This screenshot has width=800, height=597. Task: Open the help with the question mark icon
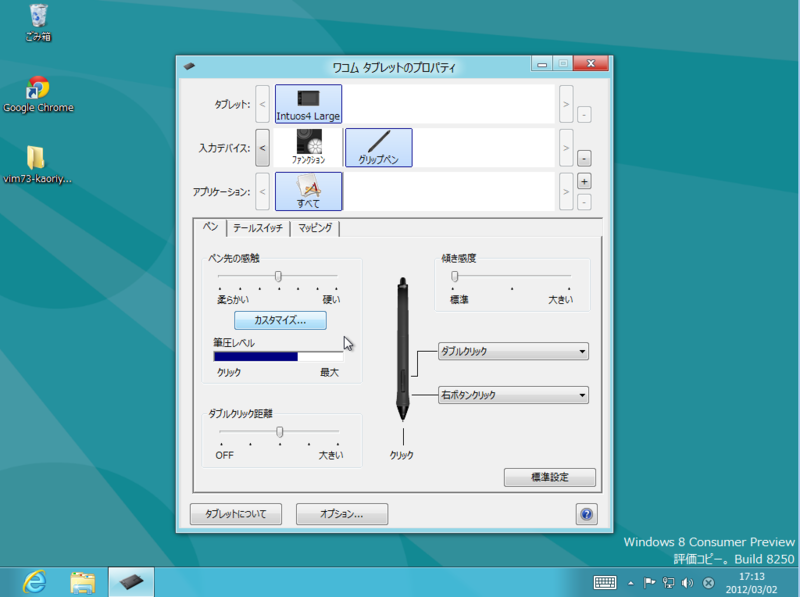[585, 513]
